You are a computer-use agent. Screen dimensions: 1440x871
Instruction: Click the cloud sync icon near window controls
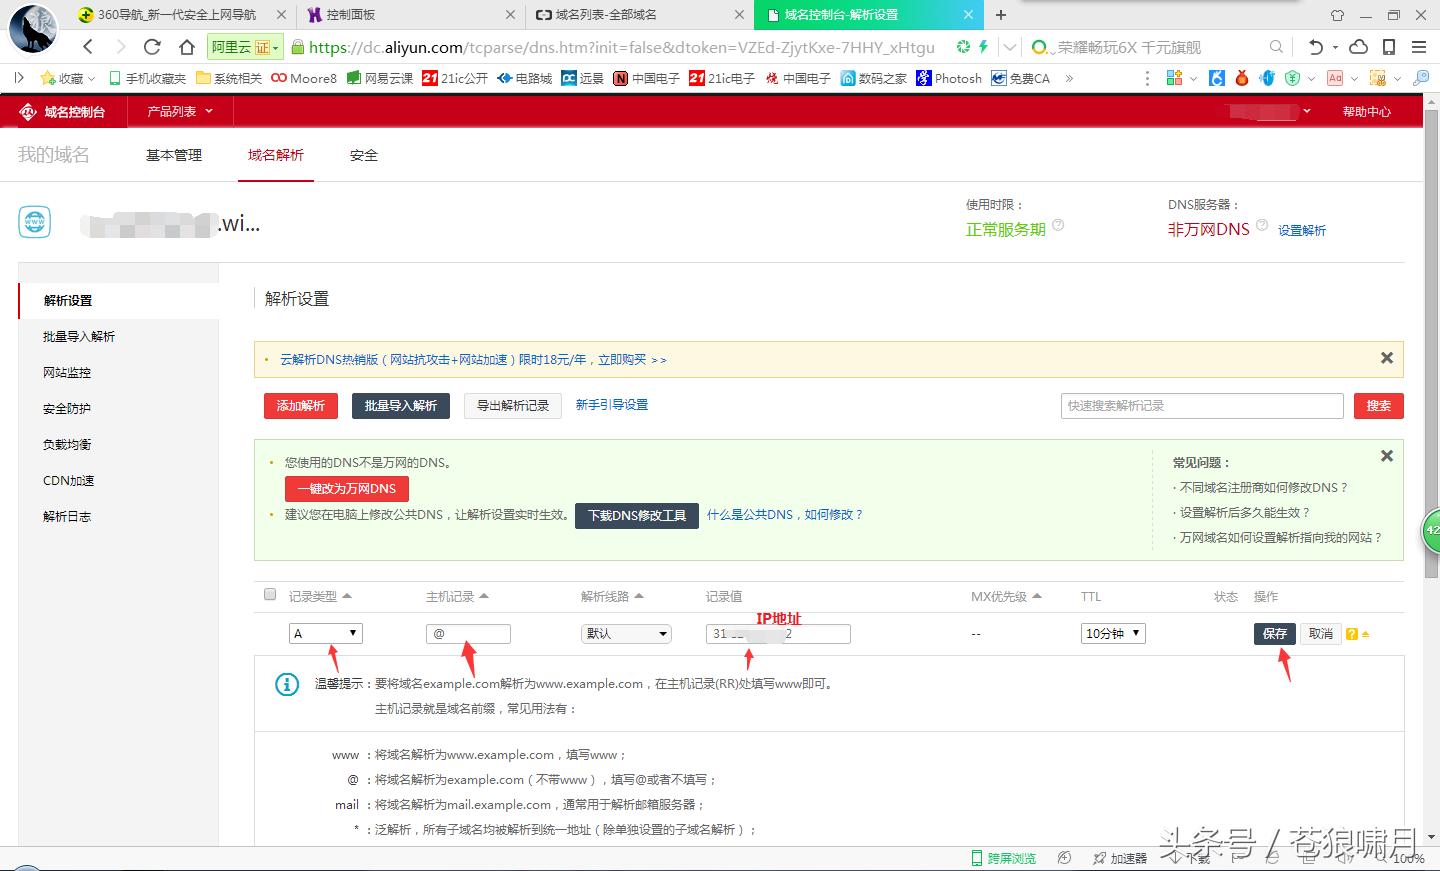1358,46
